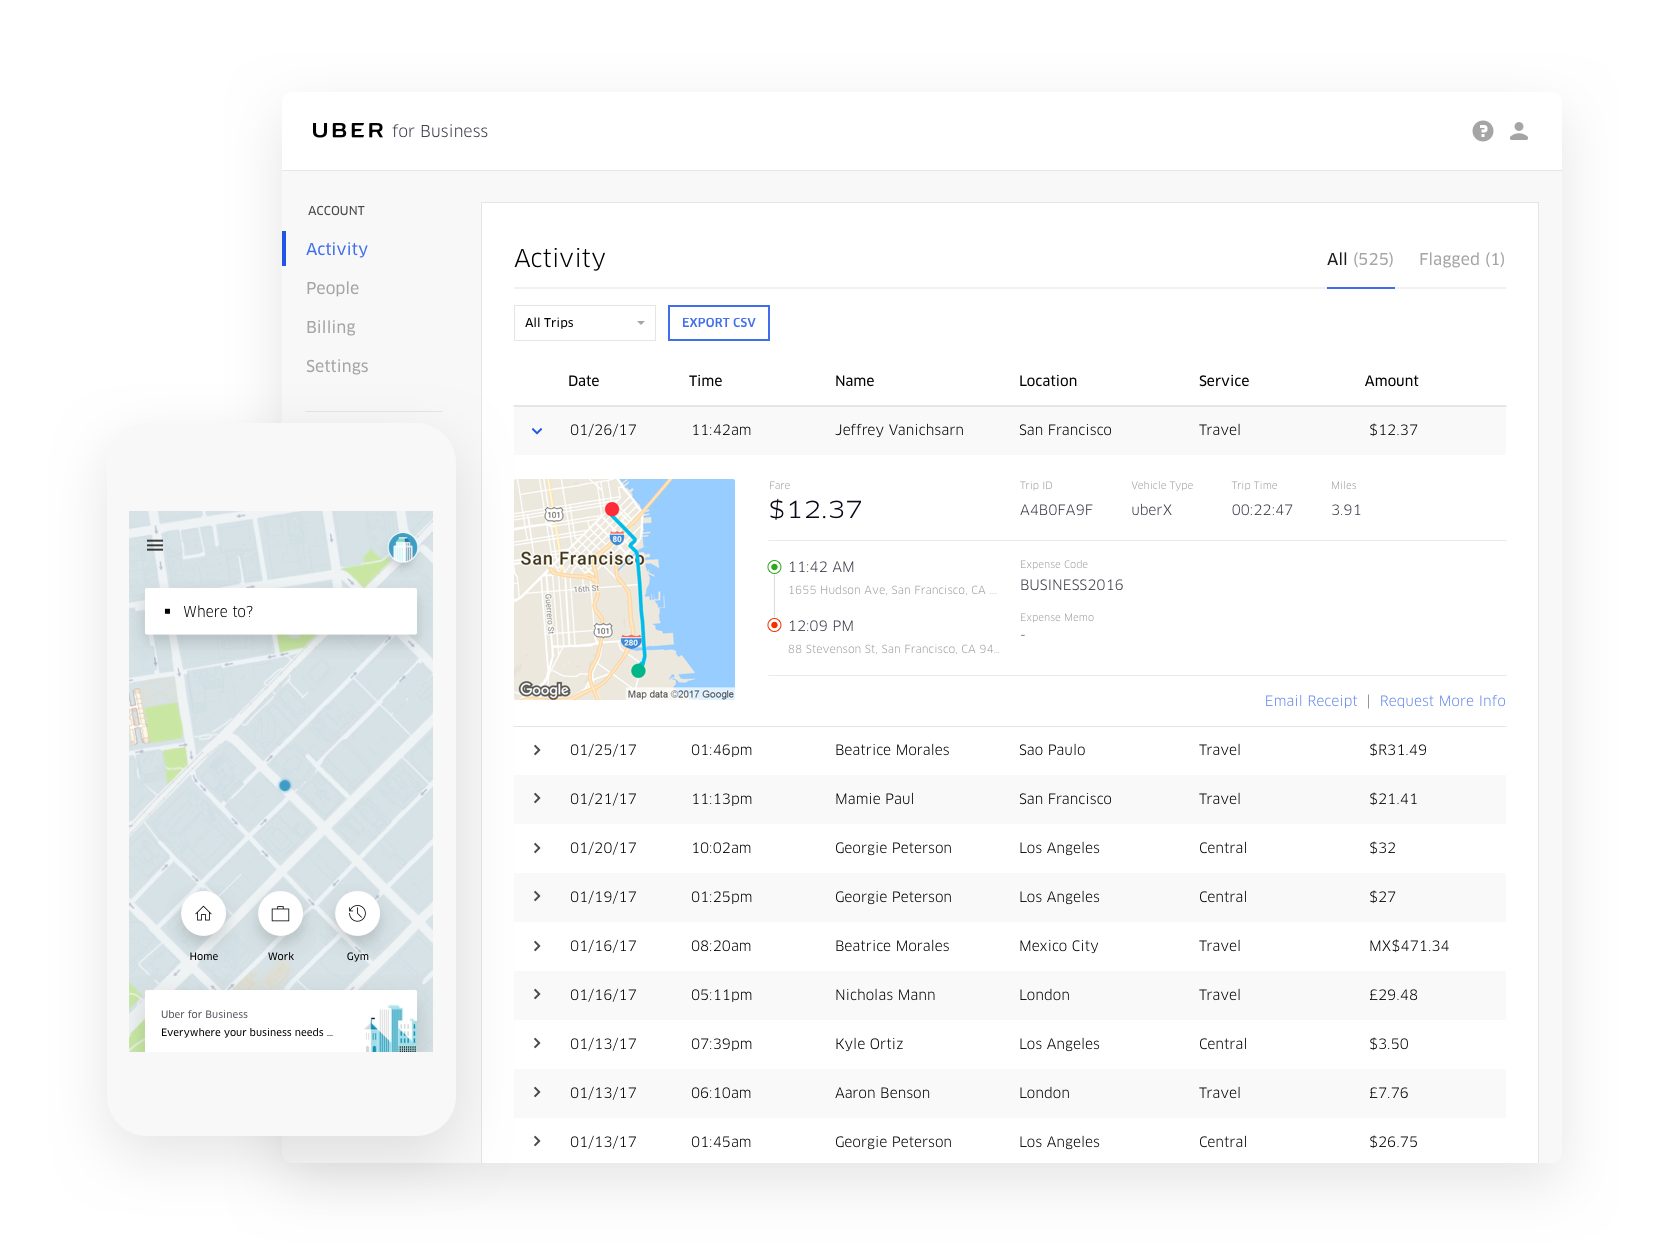Go to the Billing section
The width and height of the screenshot is (1669, 1254).
click(x=330, y=326)
